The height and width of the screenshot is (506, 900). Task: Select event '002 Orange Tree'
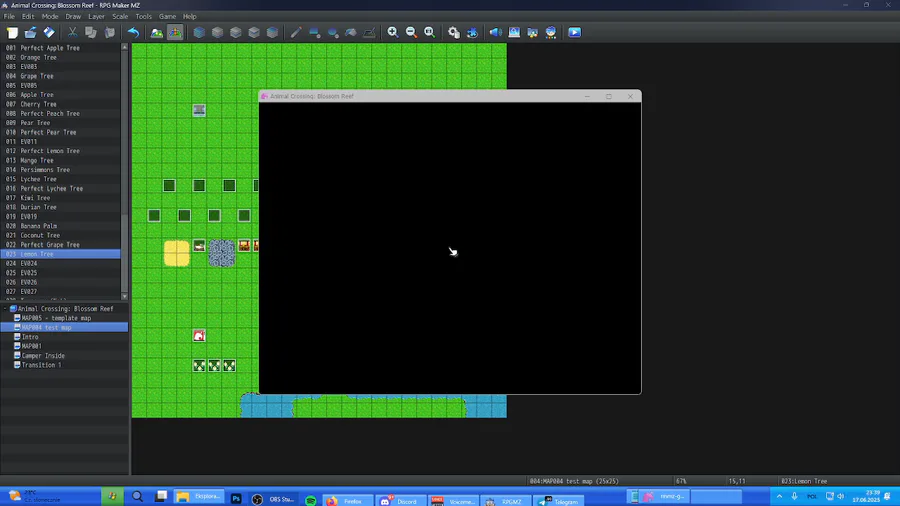click(60, 57)
